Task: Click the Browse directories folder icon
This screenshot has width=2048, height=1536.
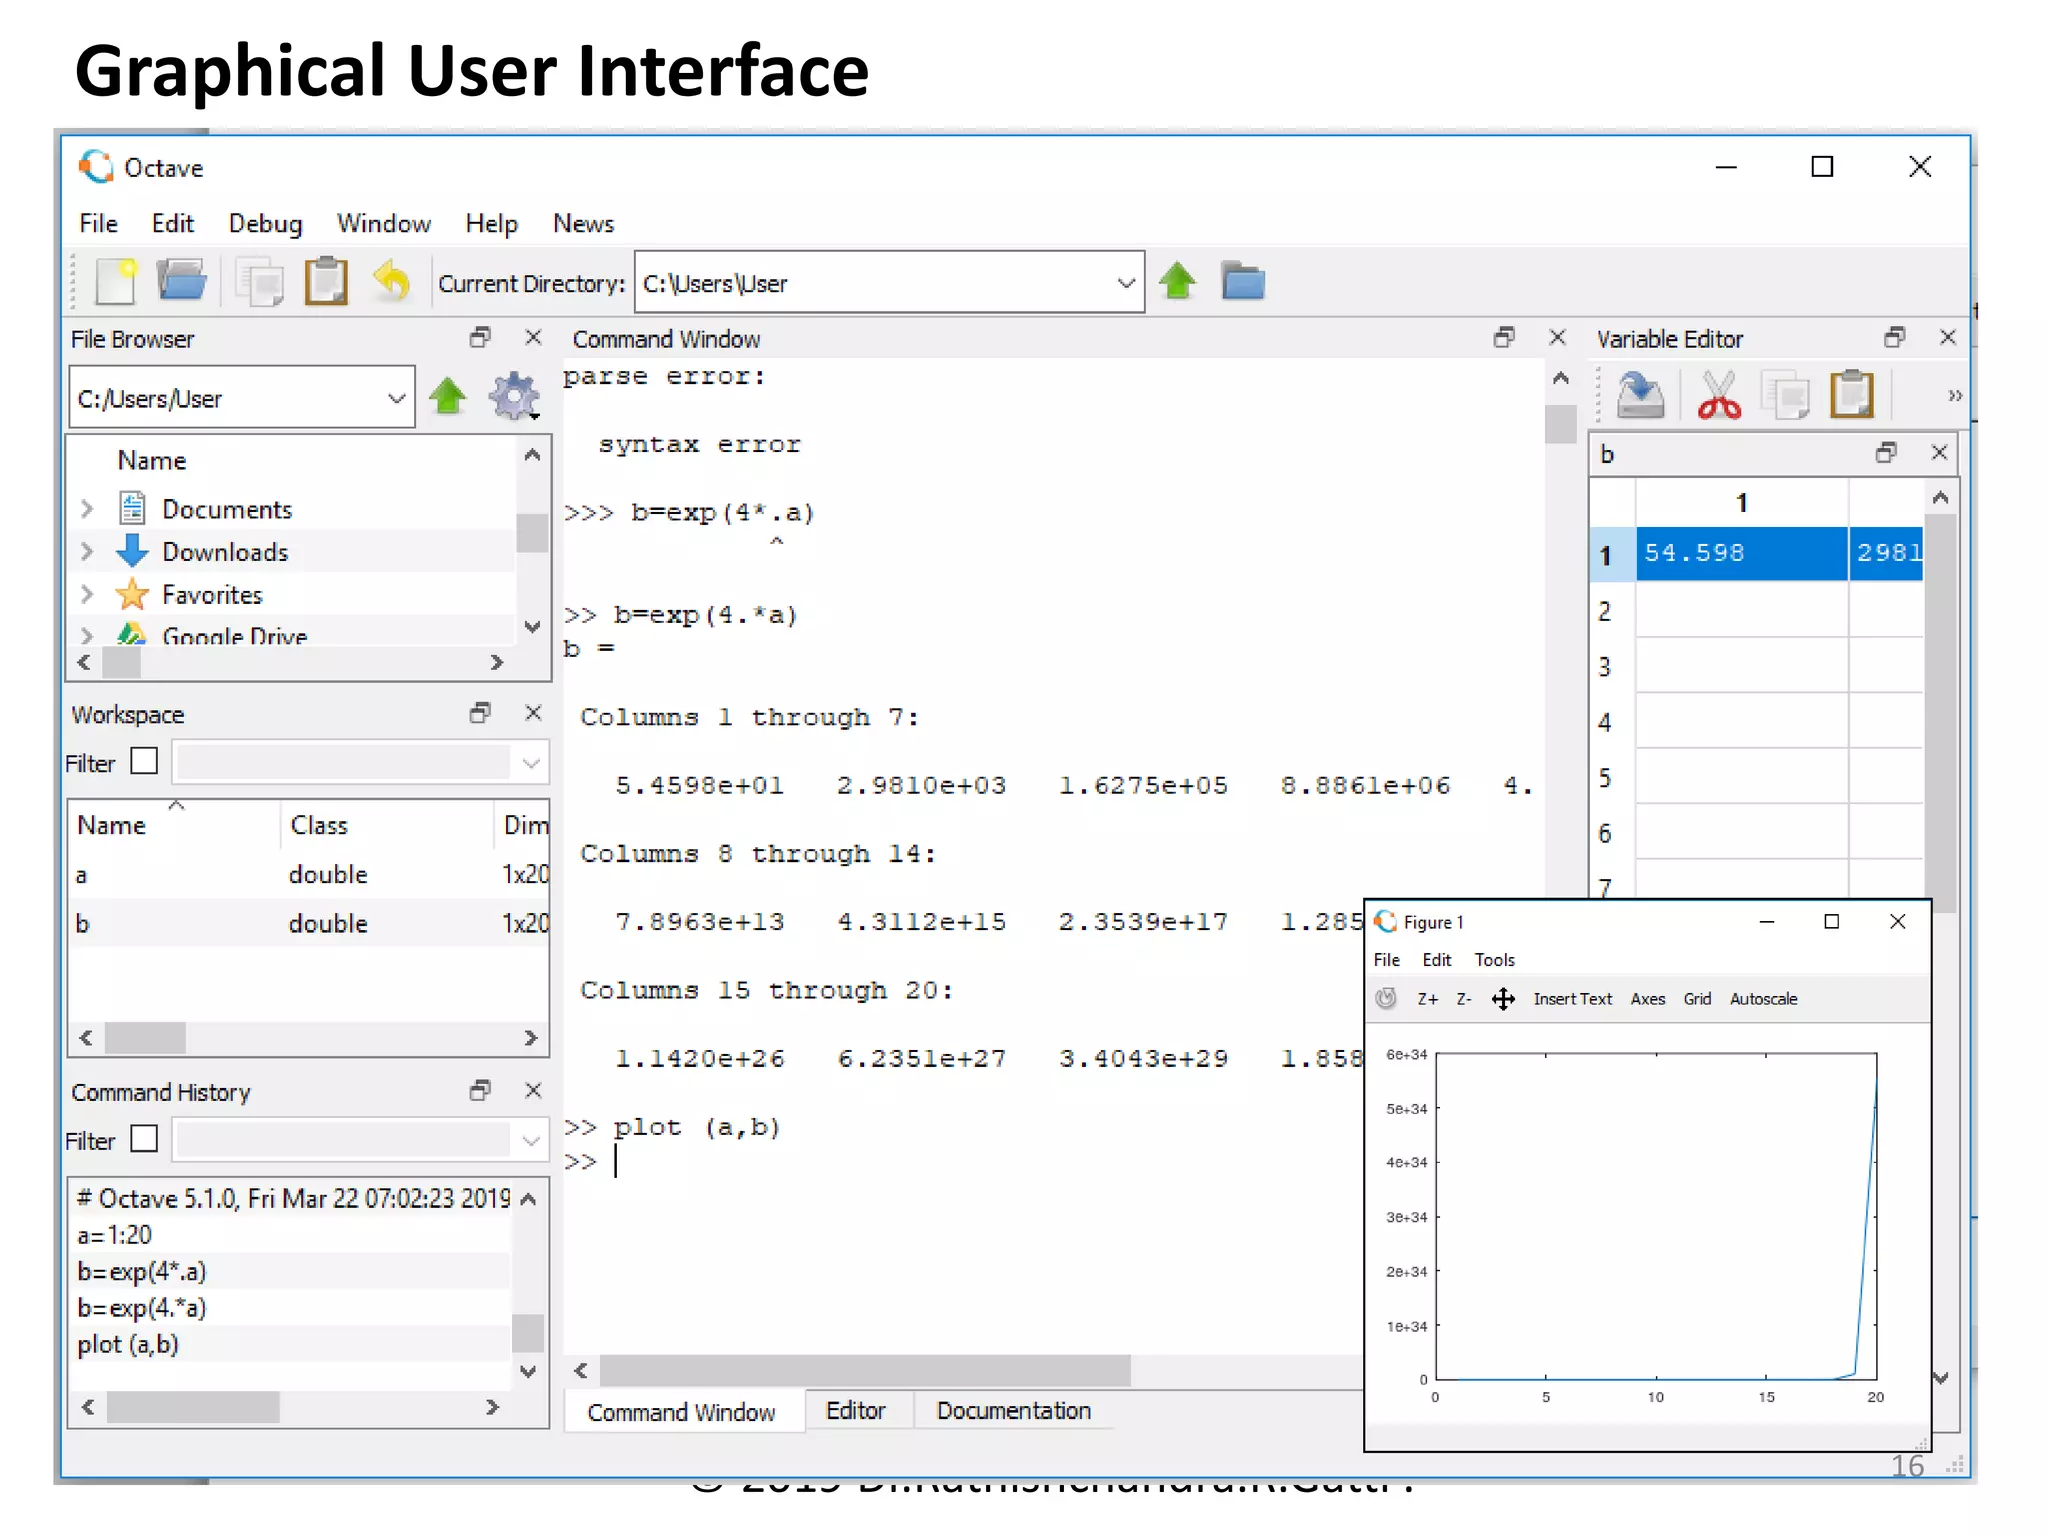Action: click(x=1243, y=282)
